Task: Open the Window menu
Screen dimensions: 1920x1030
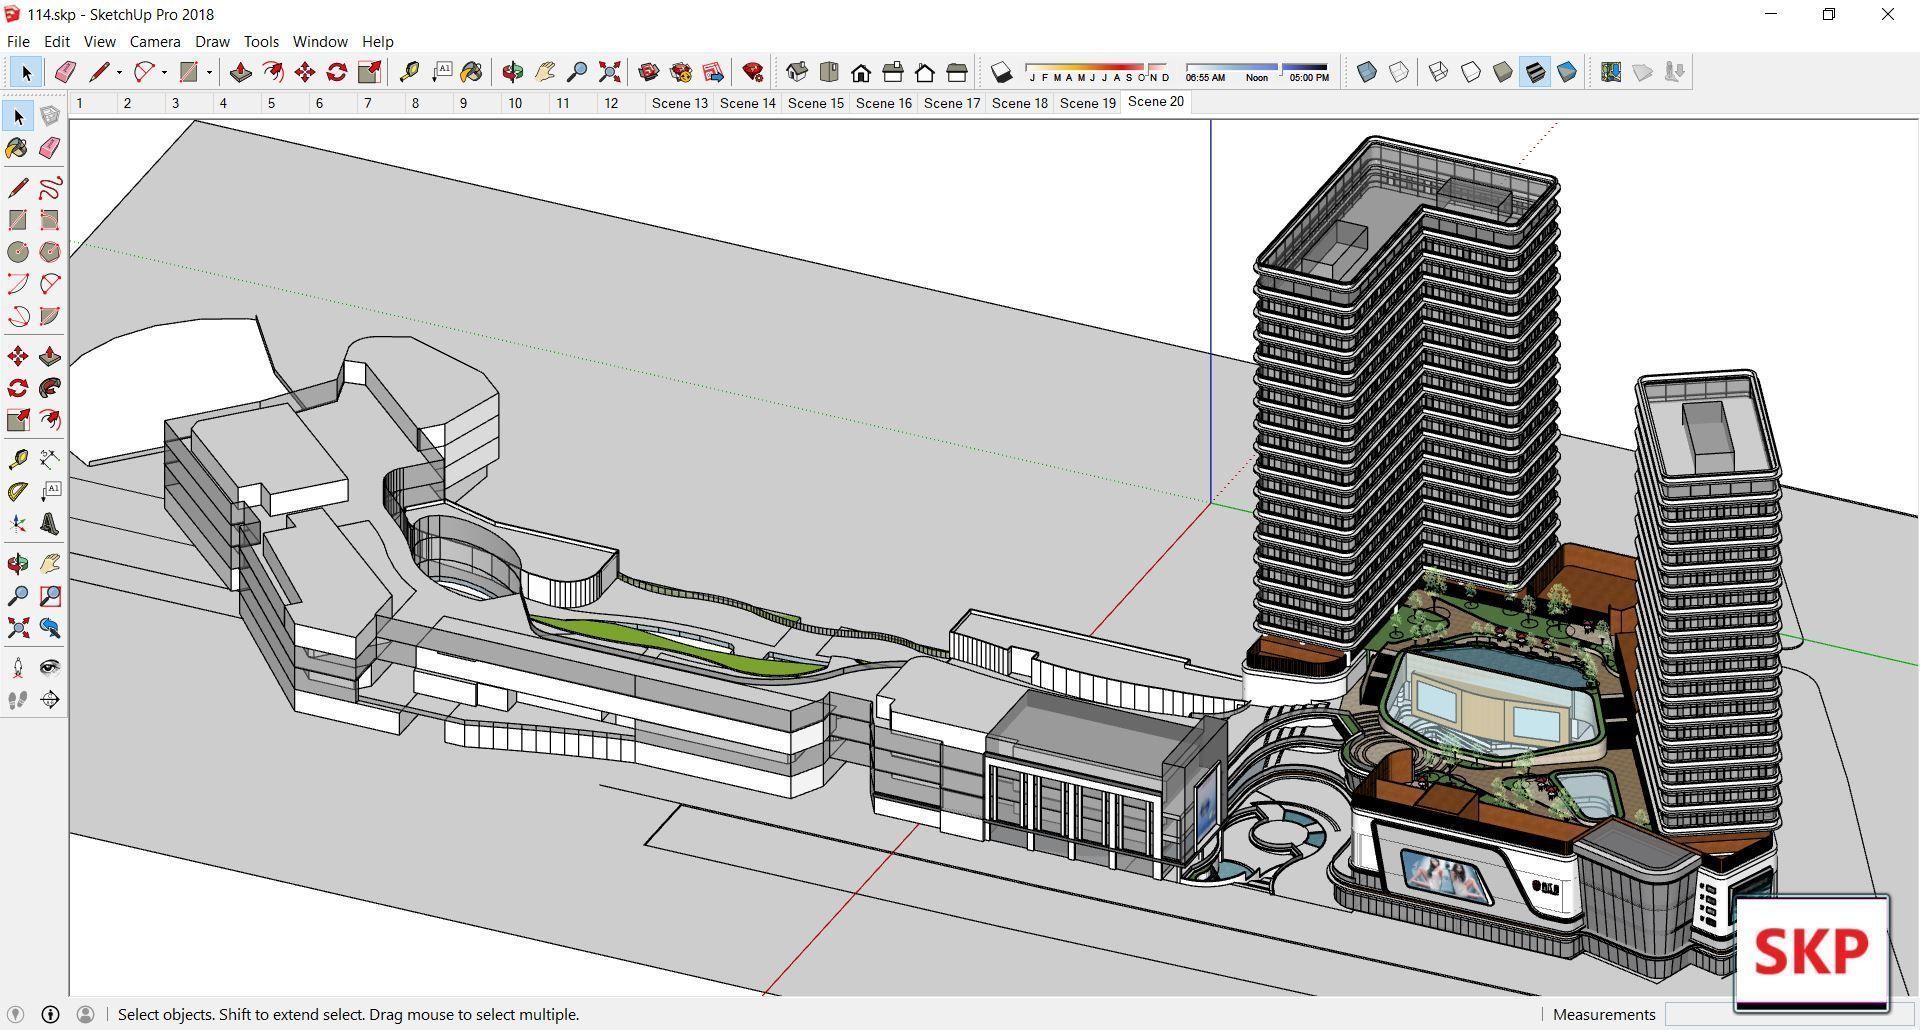Action: 320,42
